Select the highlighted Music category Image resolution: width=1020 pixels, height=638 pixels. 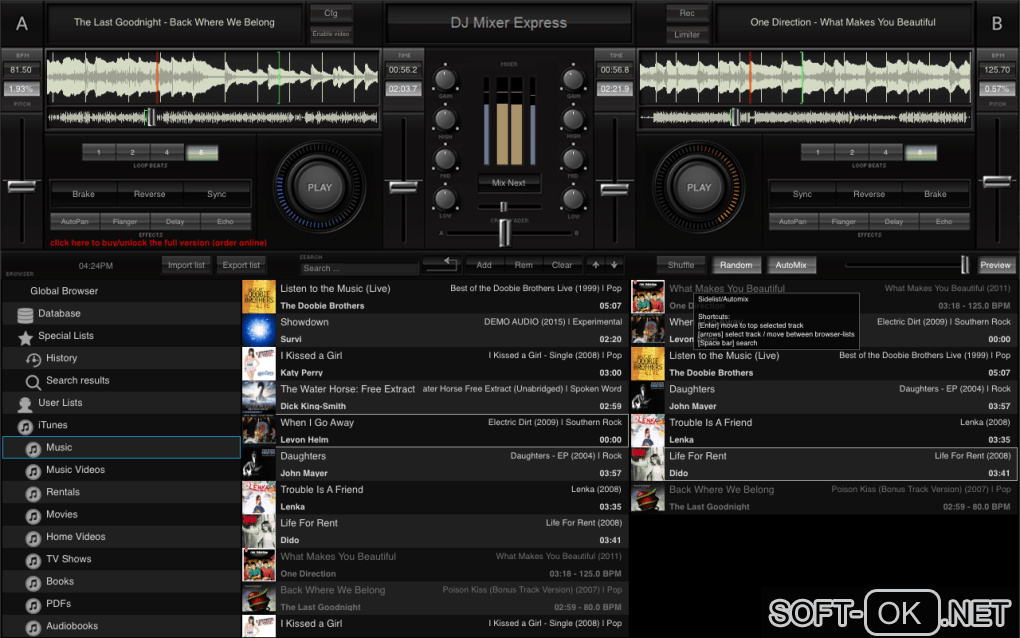[x=122, y=447]
